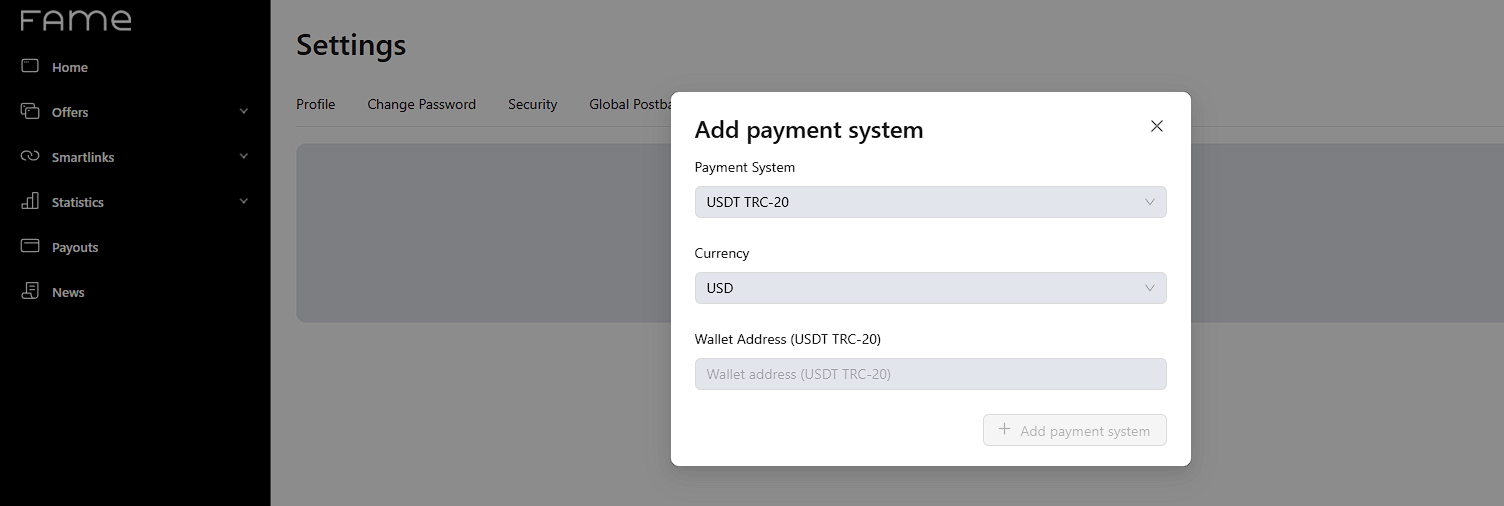This screenshot has width=1504, height=506.
Task: Expand the Offers submenu chevron
Action: pyautogui.click(x=244, y=112)
